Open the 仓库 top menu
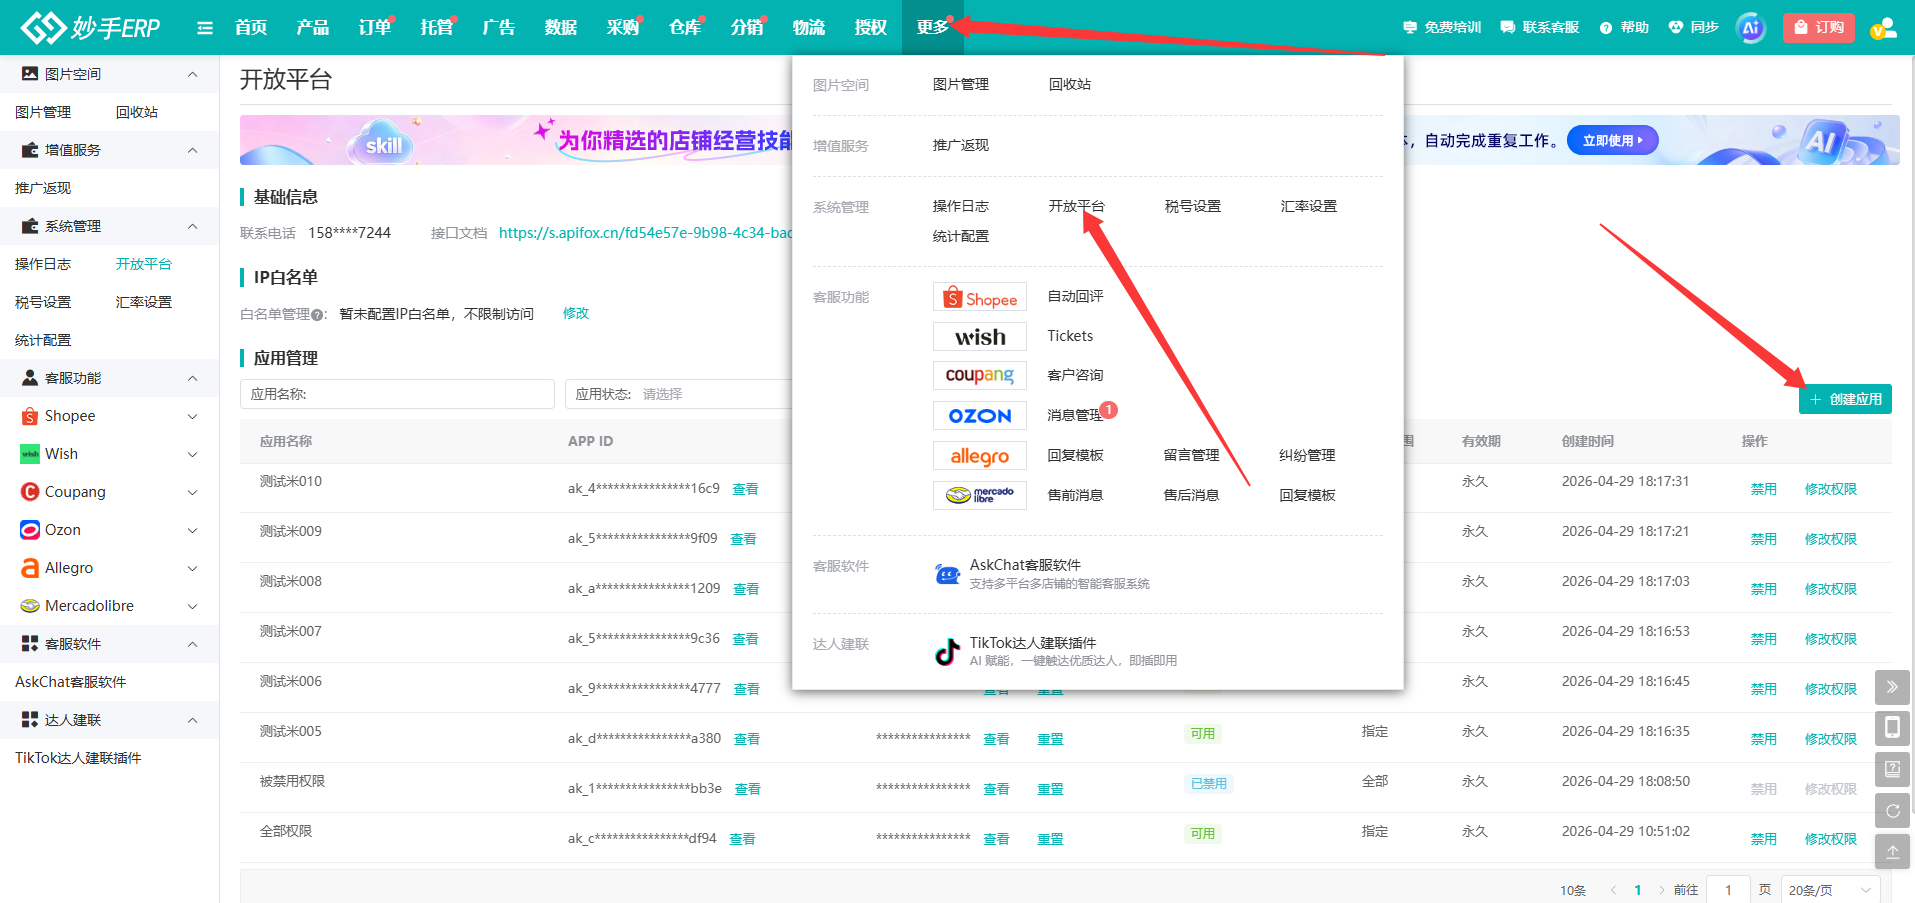 click(x=685, y=28)
